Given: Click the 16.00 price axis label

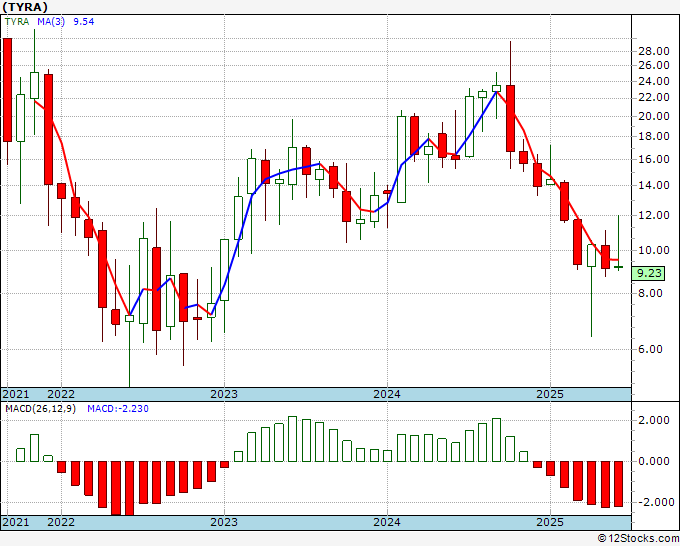Looking at the screenshot, I should click(654, 159).
